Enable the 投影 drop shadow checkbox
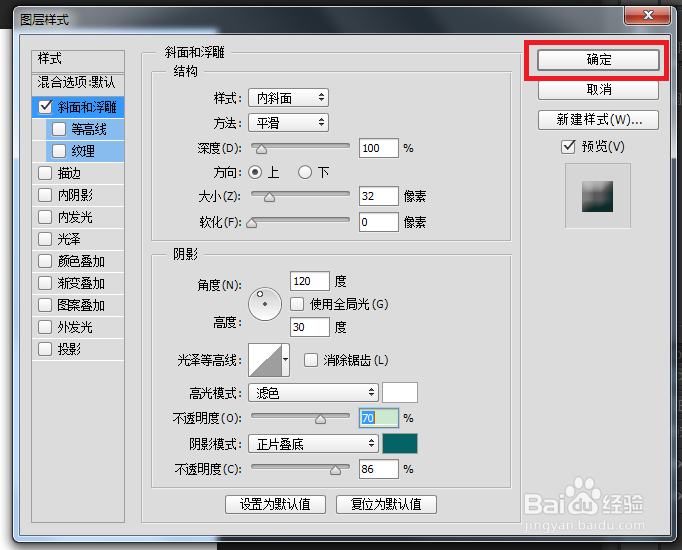682x550 pixels. coord(45,349)
